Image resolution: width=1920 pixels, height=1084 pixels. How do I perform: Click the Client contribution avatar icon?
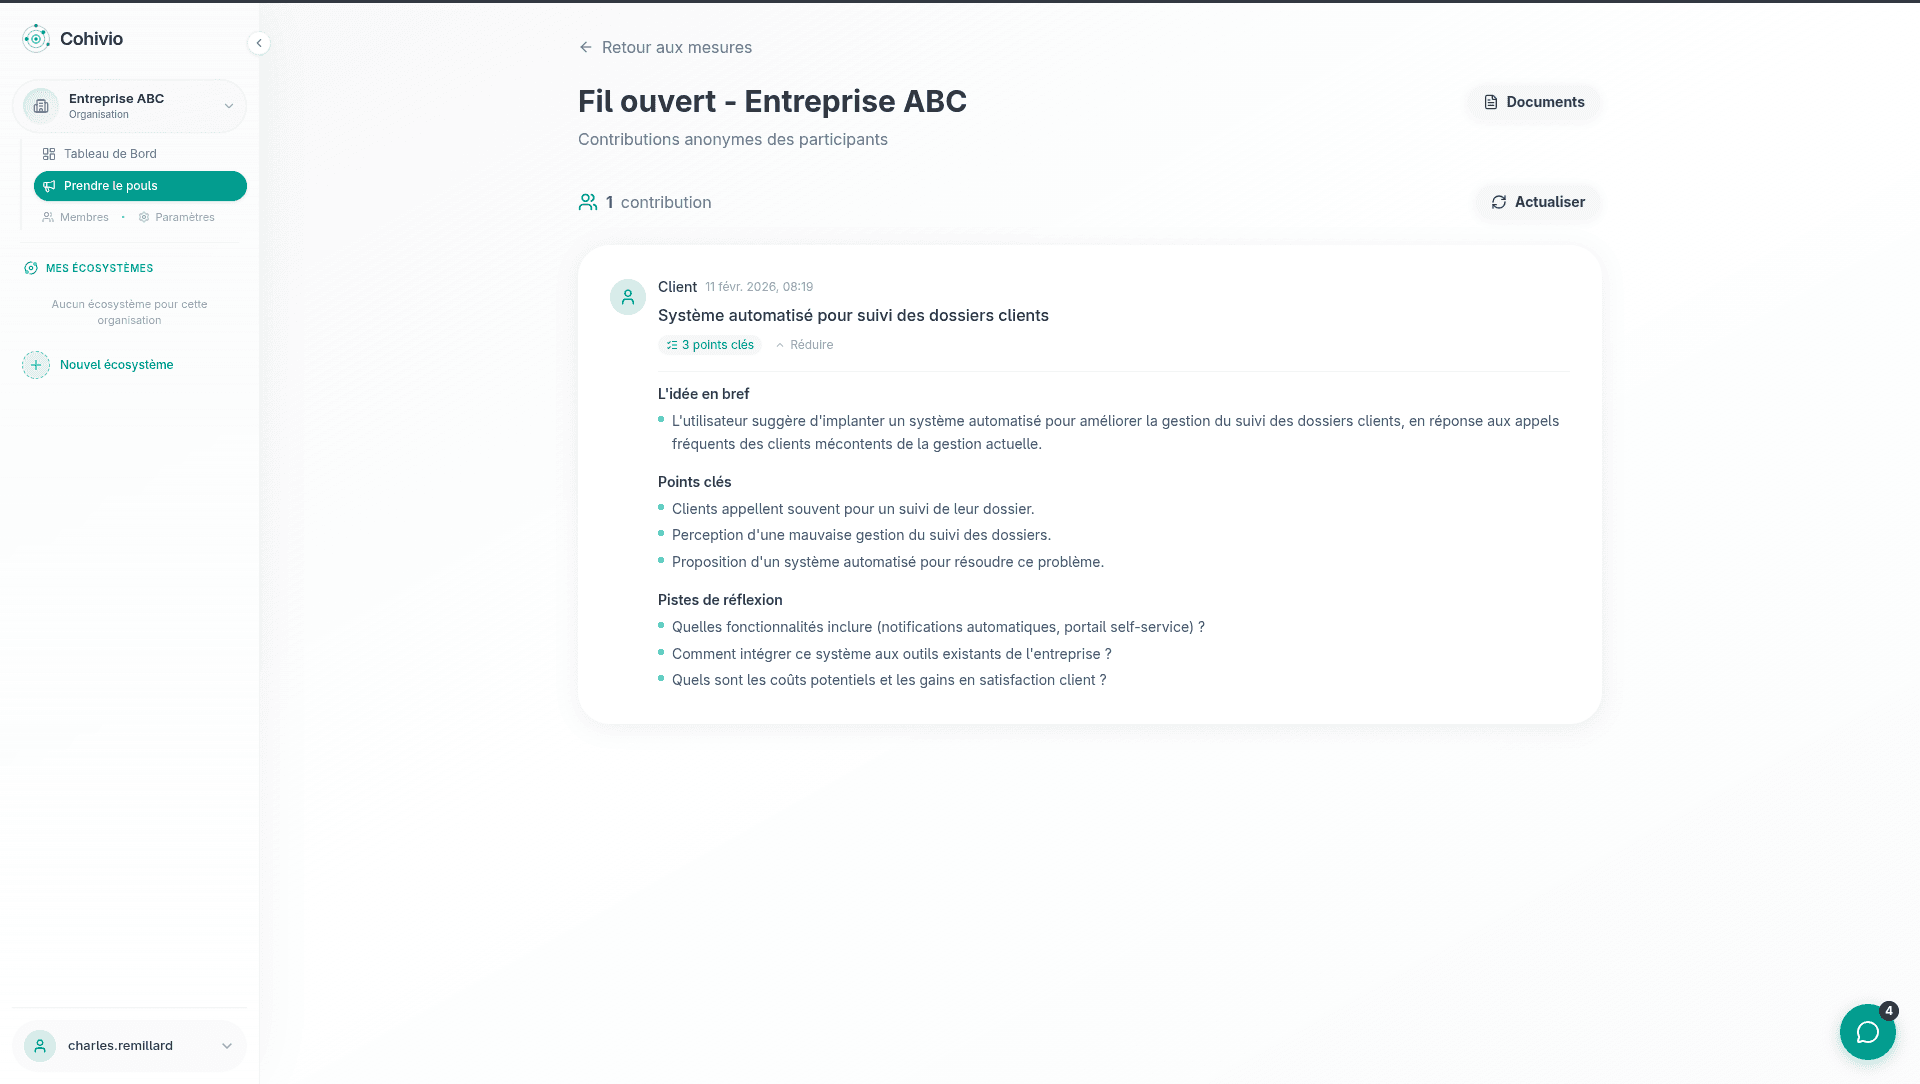pyautogui.click(x=628, y=297)
